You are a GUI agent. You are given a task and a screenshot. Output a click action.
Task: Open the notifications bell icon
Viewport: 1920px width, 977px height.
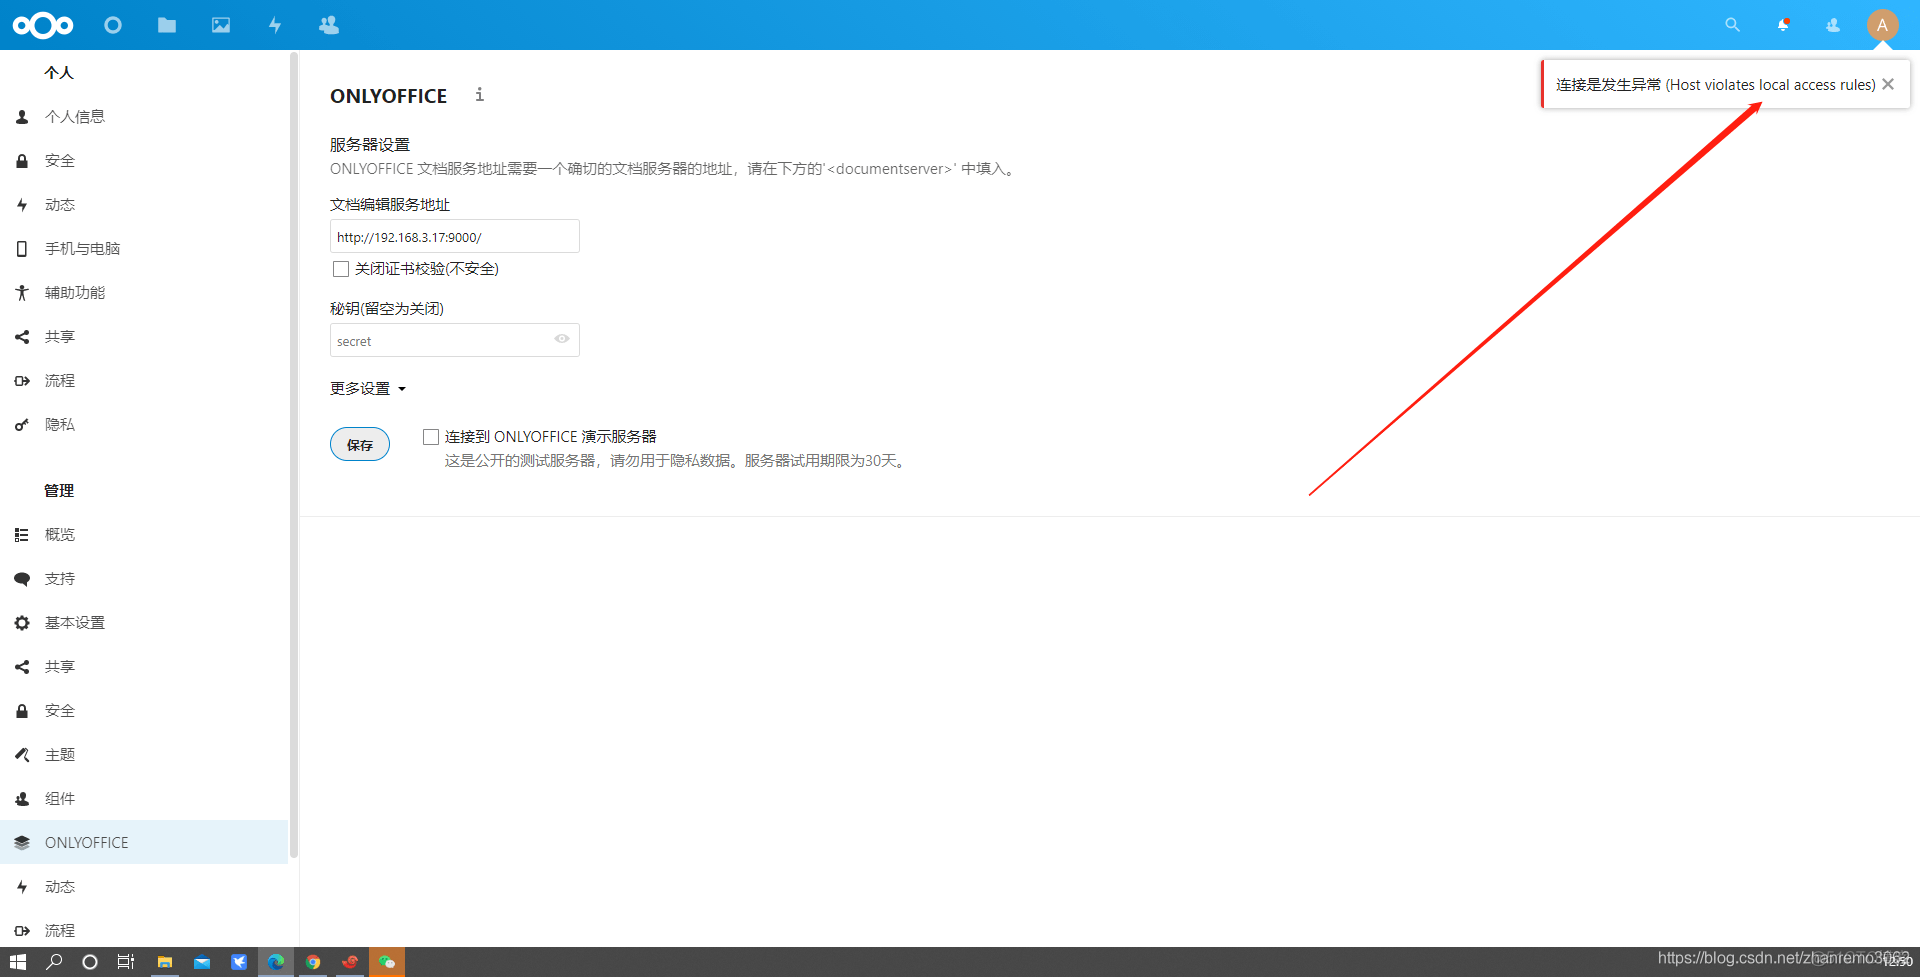[1783, 25]
